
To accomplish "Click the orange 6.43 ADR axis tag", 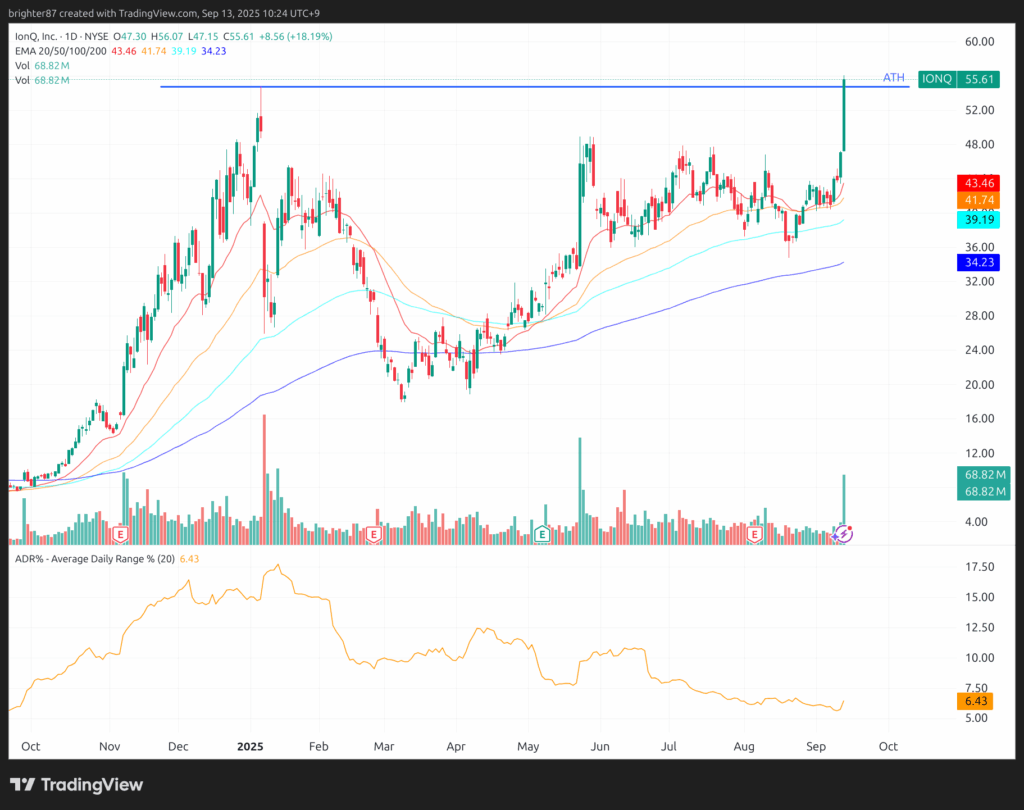I will pyautogui.click(x=975, y=701).
